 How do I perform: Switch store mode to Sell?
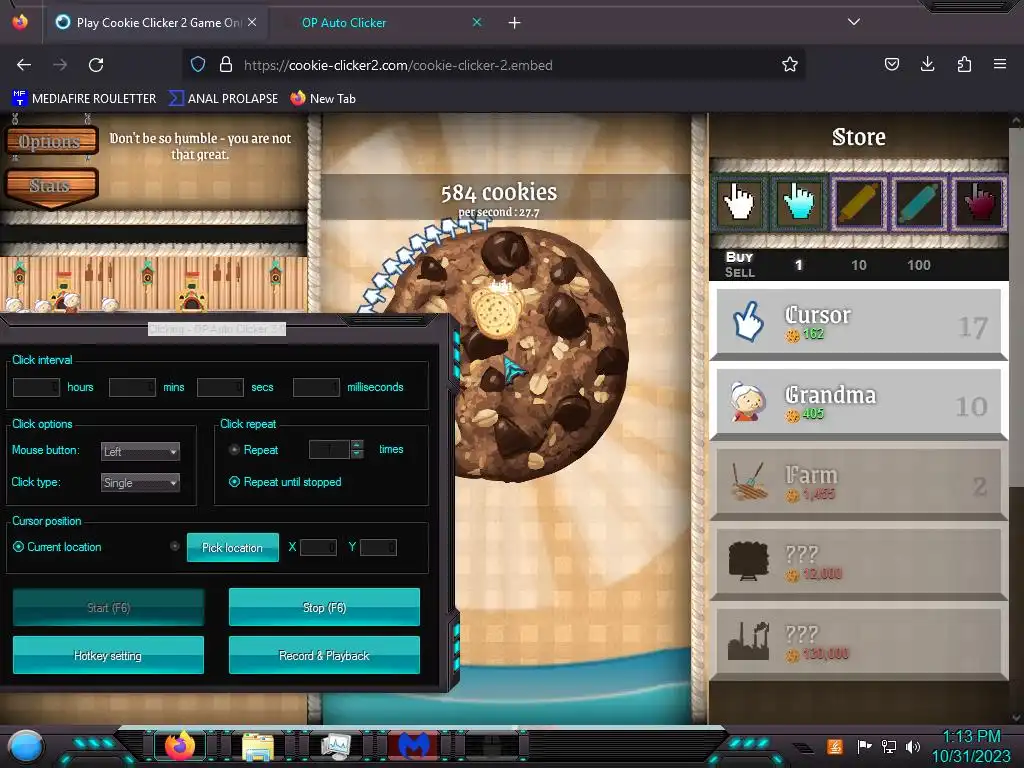tap(739, 272)
